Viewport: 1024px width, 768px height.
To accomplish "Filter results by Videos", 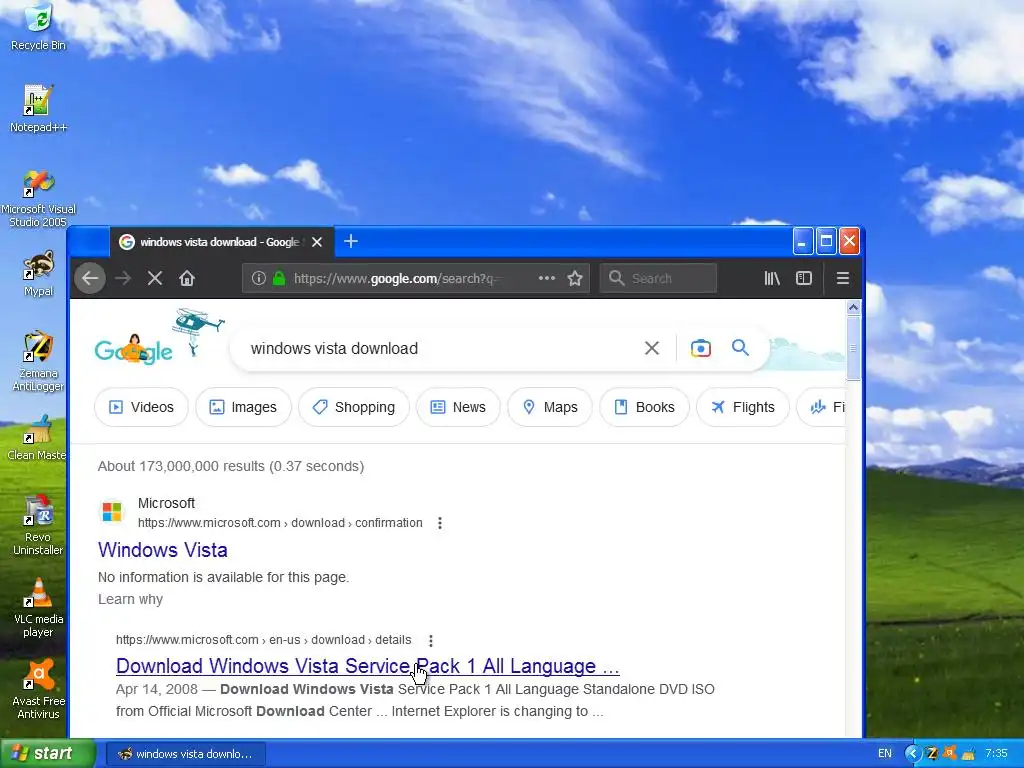I will pyautogui.click(x=142, y=407).
